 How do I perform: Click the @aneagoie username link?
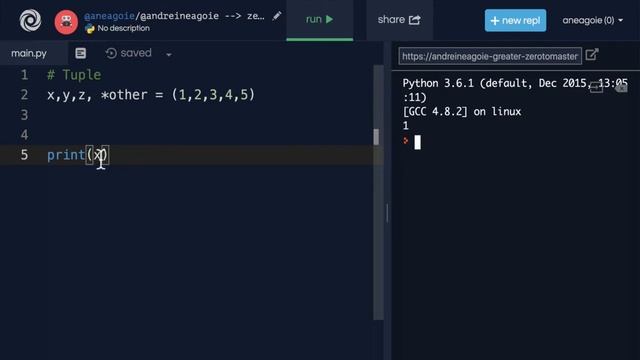point(109,16)
